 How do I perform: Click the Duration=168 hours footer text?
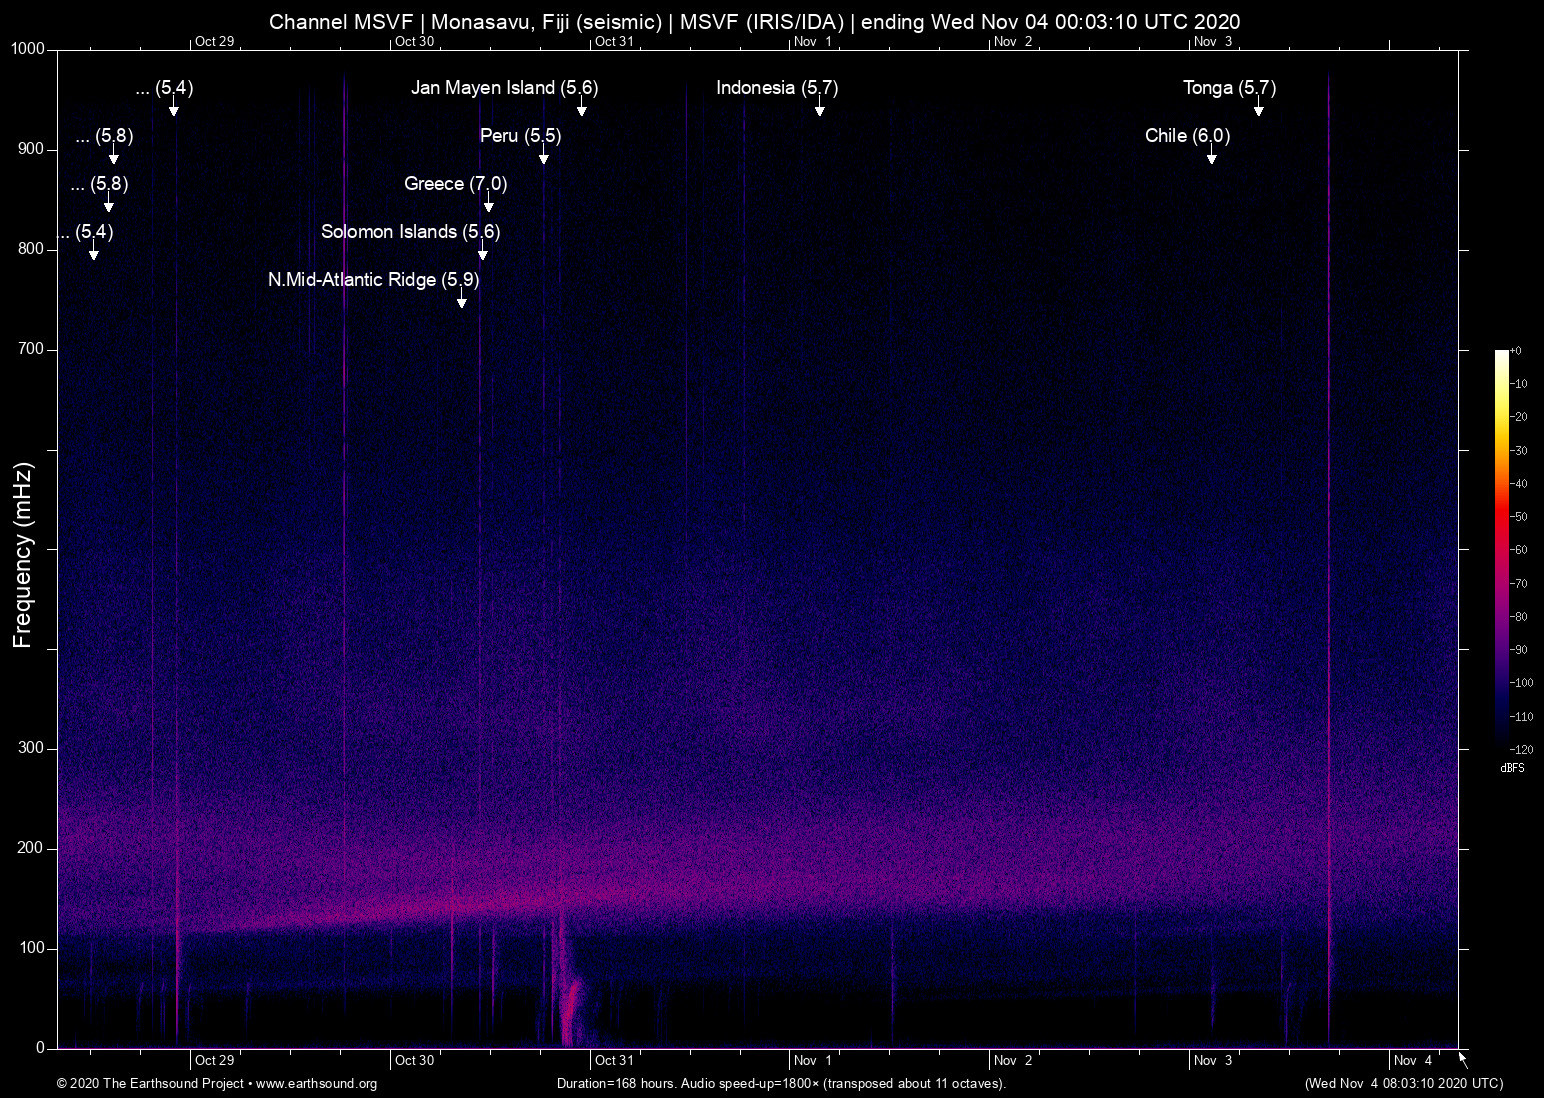(x=780, y=1084)
